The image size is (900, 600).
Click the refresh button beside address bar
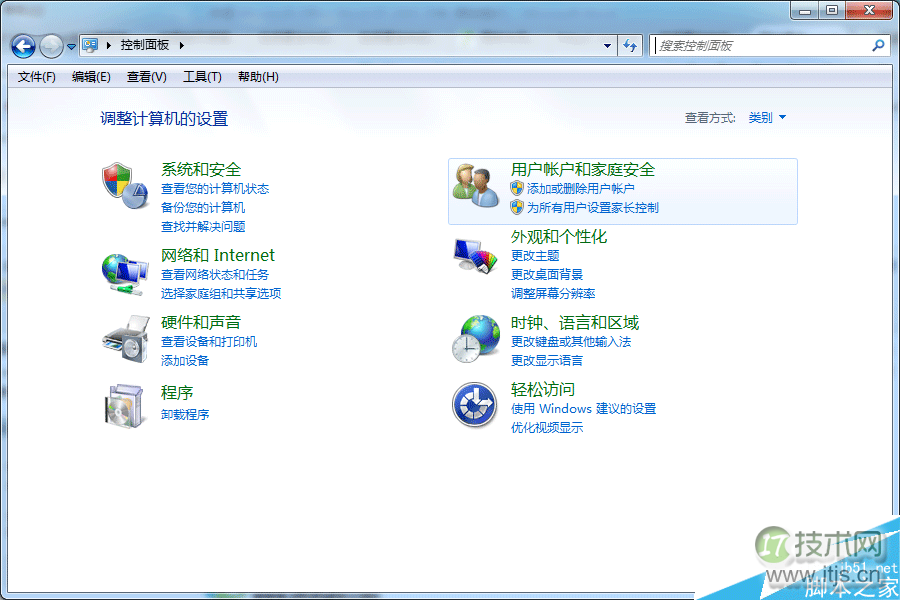coord(630,46)
